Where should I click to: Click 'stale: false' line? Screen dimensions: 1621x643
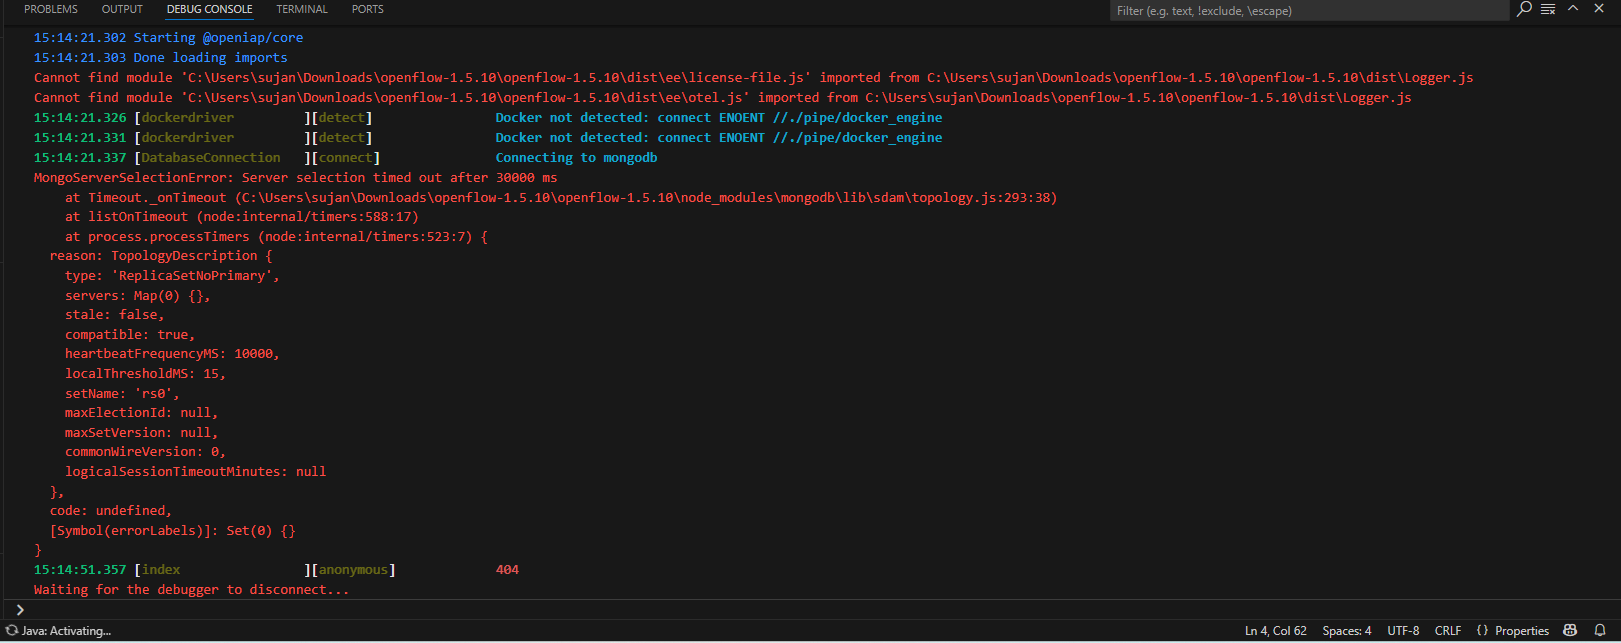tap(115, 315)
